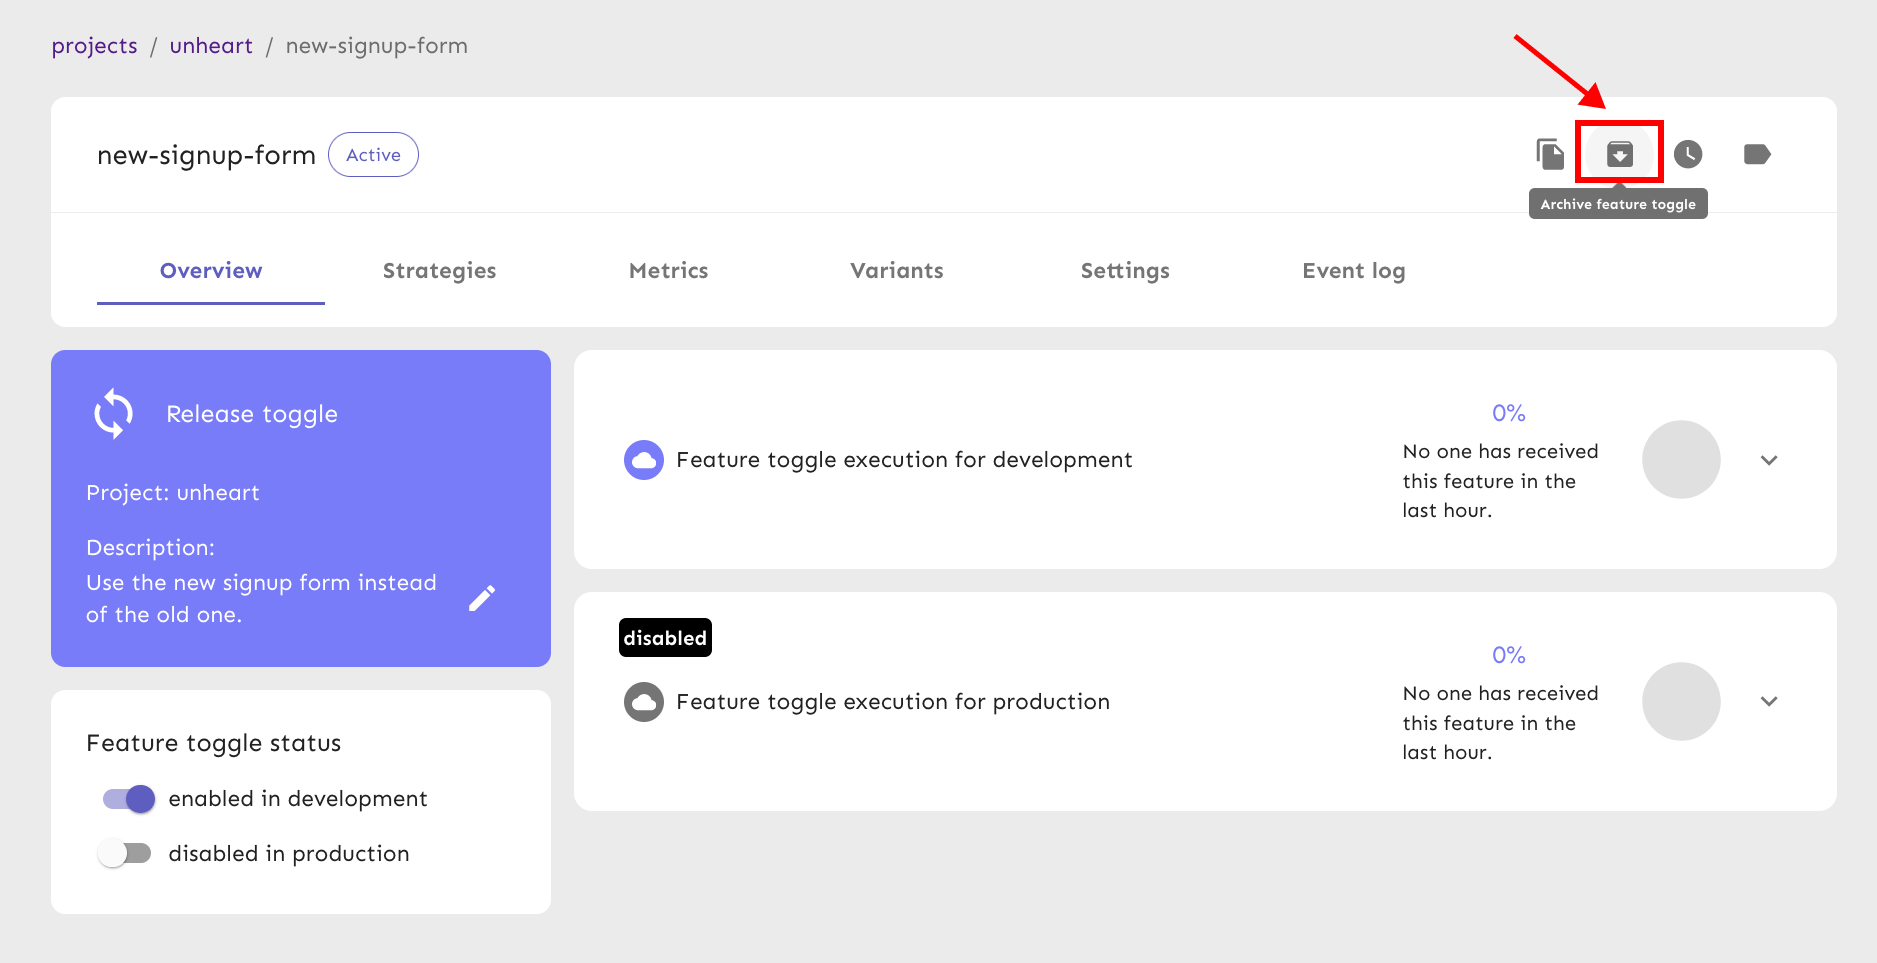Screen dimensions: 1877x963
Task: Click the production environment cloud icon
Action: 644,702
